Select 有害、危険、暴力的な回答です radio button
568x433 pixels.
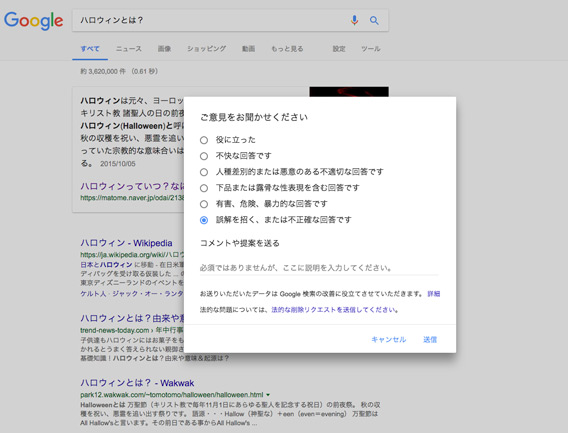click(x=204, y=204)
